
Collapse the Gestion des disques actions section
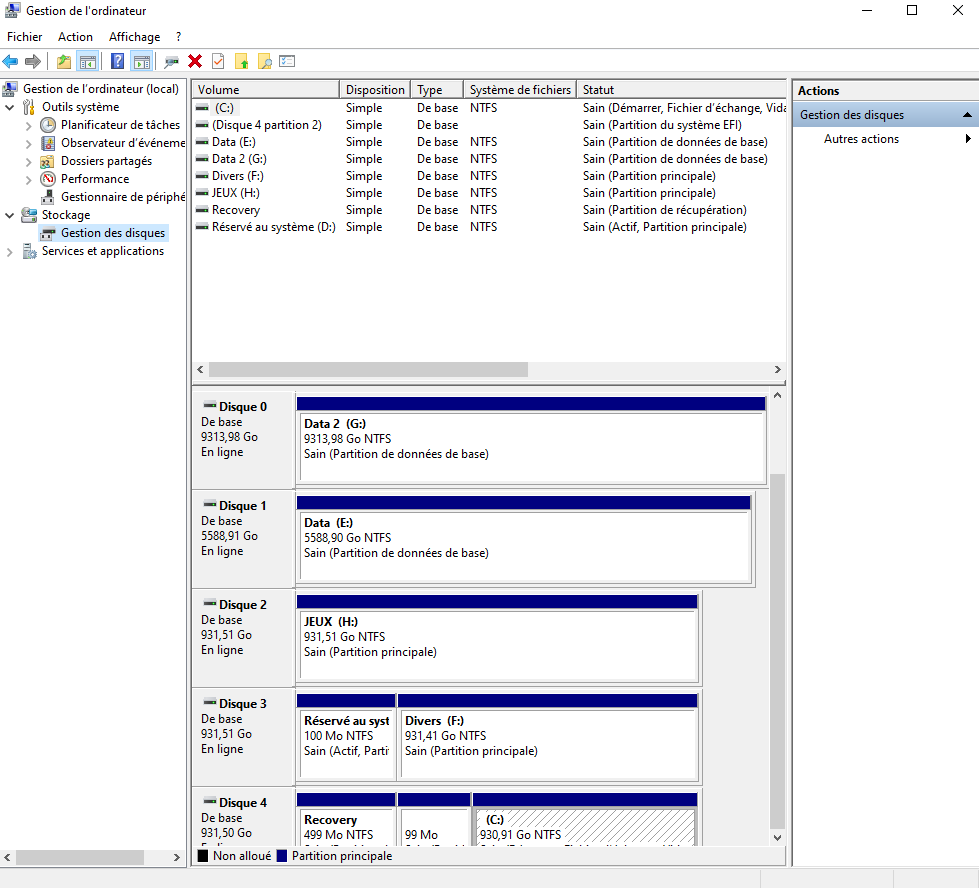[967, 115]
